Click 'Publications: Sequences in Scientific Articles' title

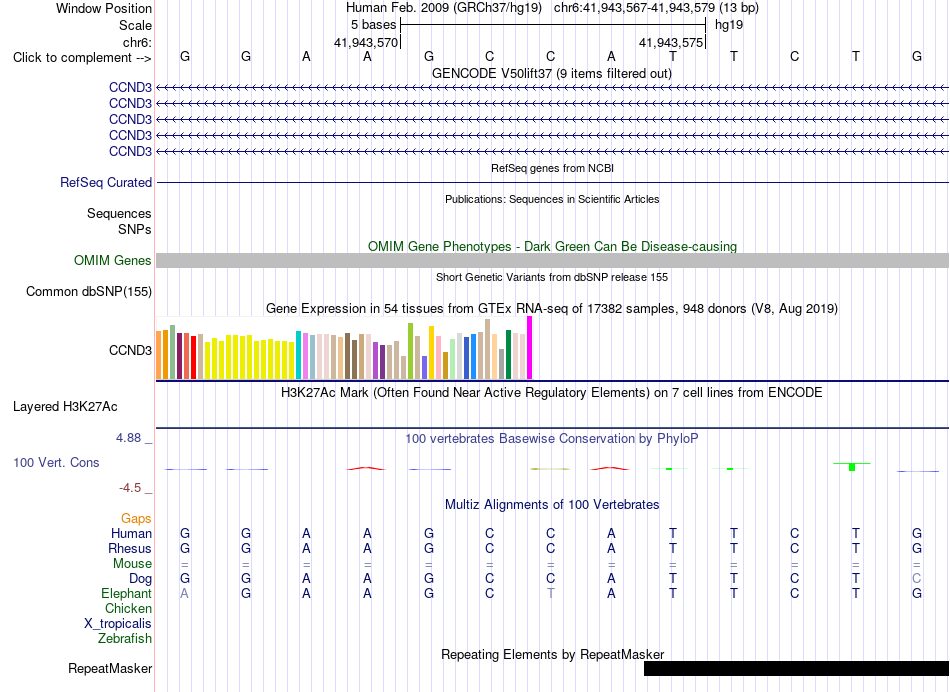[552, 199]
